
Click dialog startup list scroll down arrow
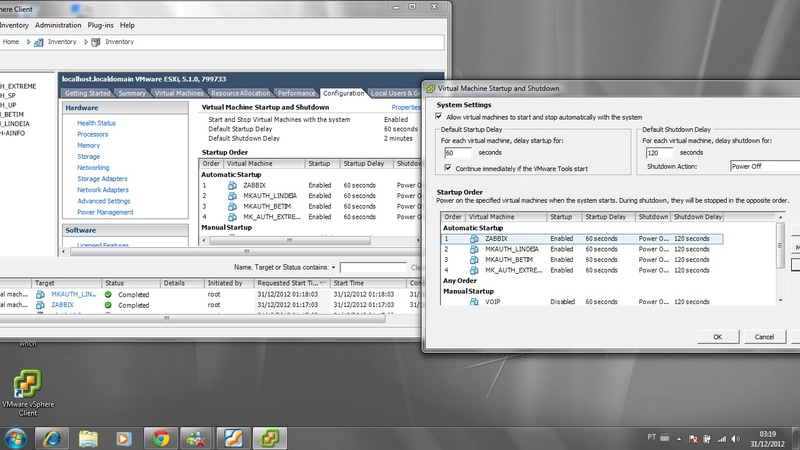pyautogui.click(x=780, y=301)
